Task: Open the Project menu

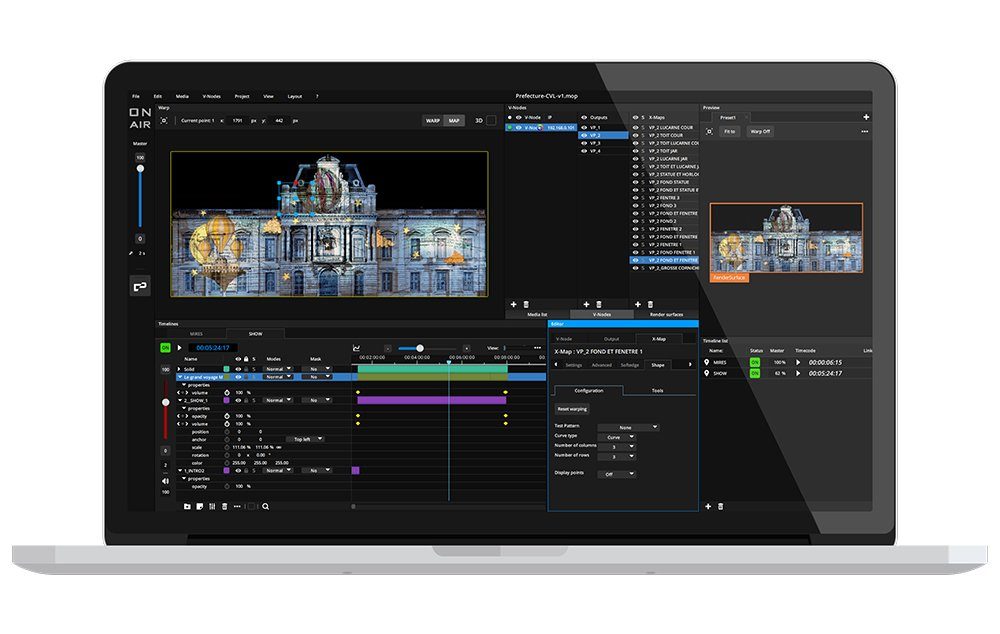Action: pyautogui.click(x=242, y=96)
